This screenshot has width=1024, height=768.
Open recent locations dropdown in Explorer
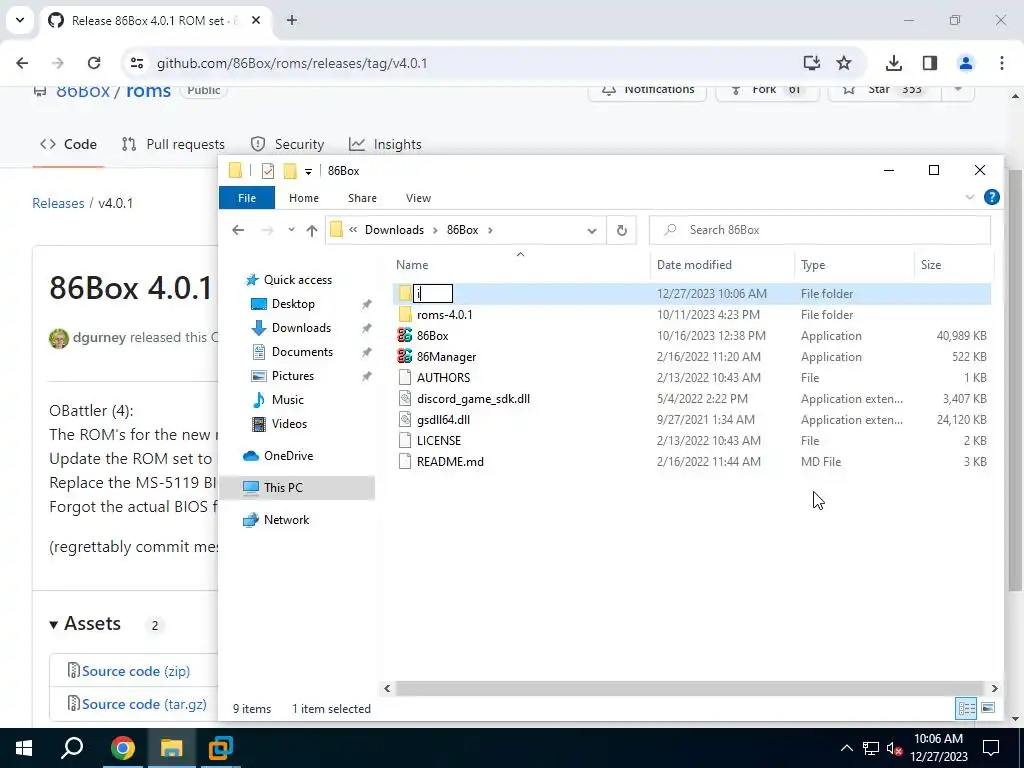click(x=291, y=230)
